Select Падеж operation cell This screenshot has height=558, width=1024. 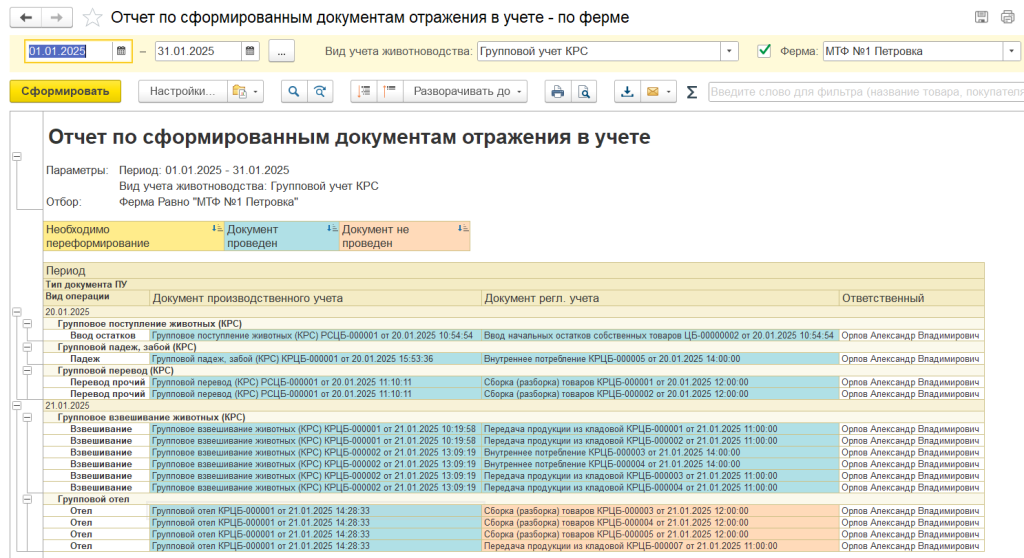pyautogui.click(x=97, y=359)
